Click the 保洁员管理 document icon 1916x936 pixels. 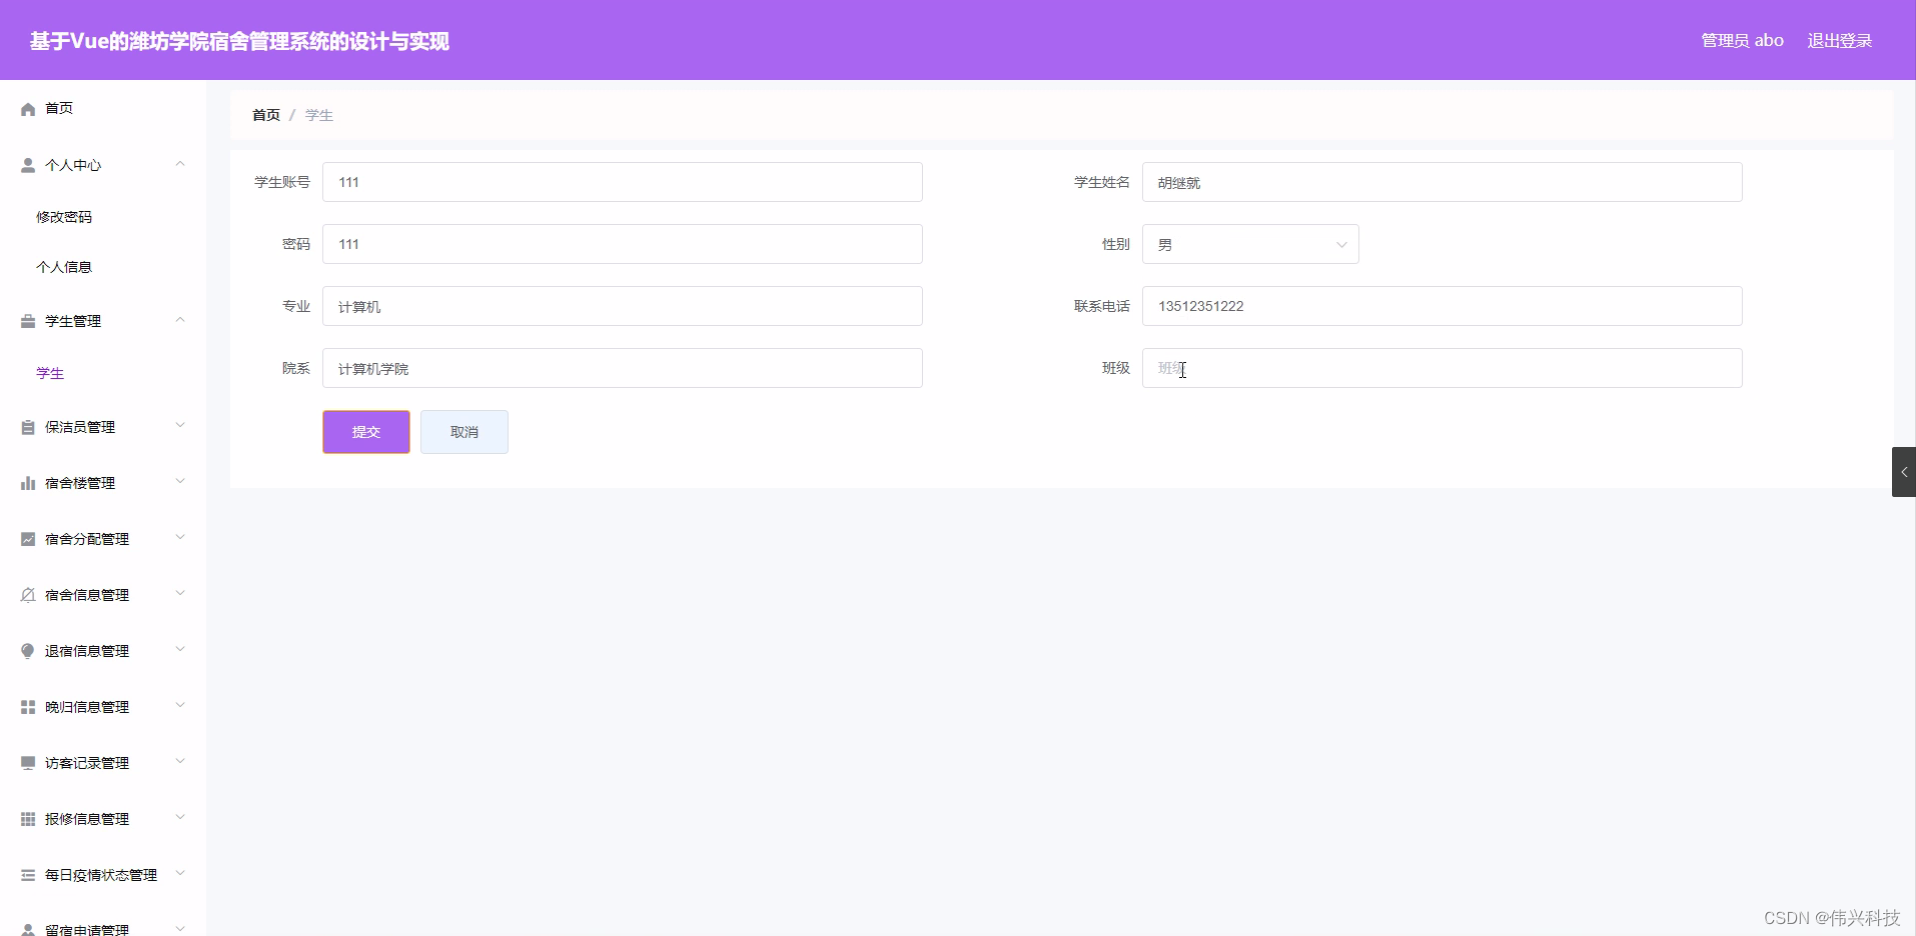pyautogui.click(x=27, y=426)
